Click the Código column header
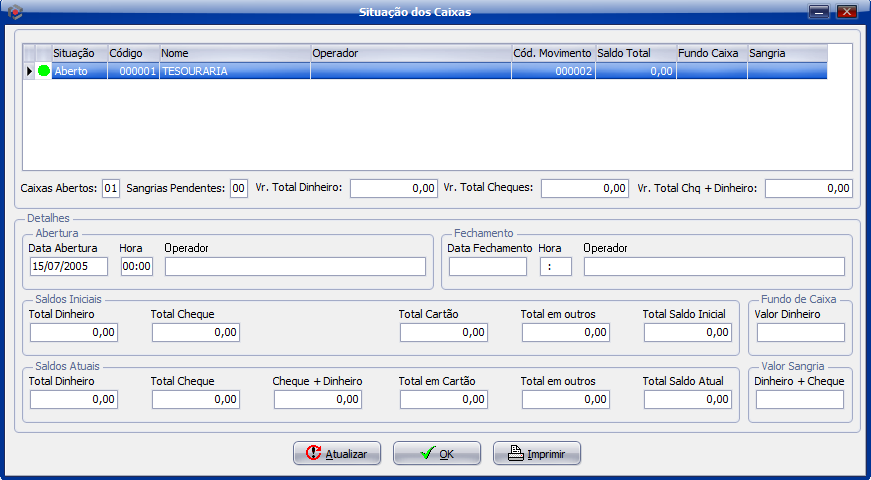Viewport: 871px width, 480px height. [132, 52]
